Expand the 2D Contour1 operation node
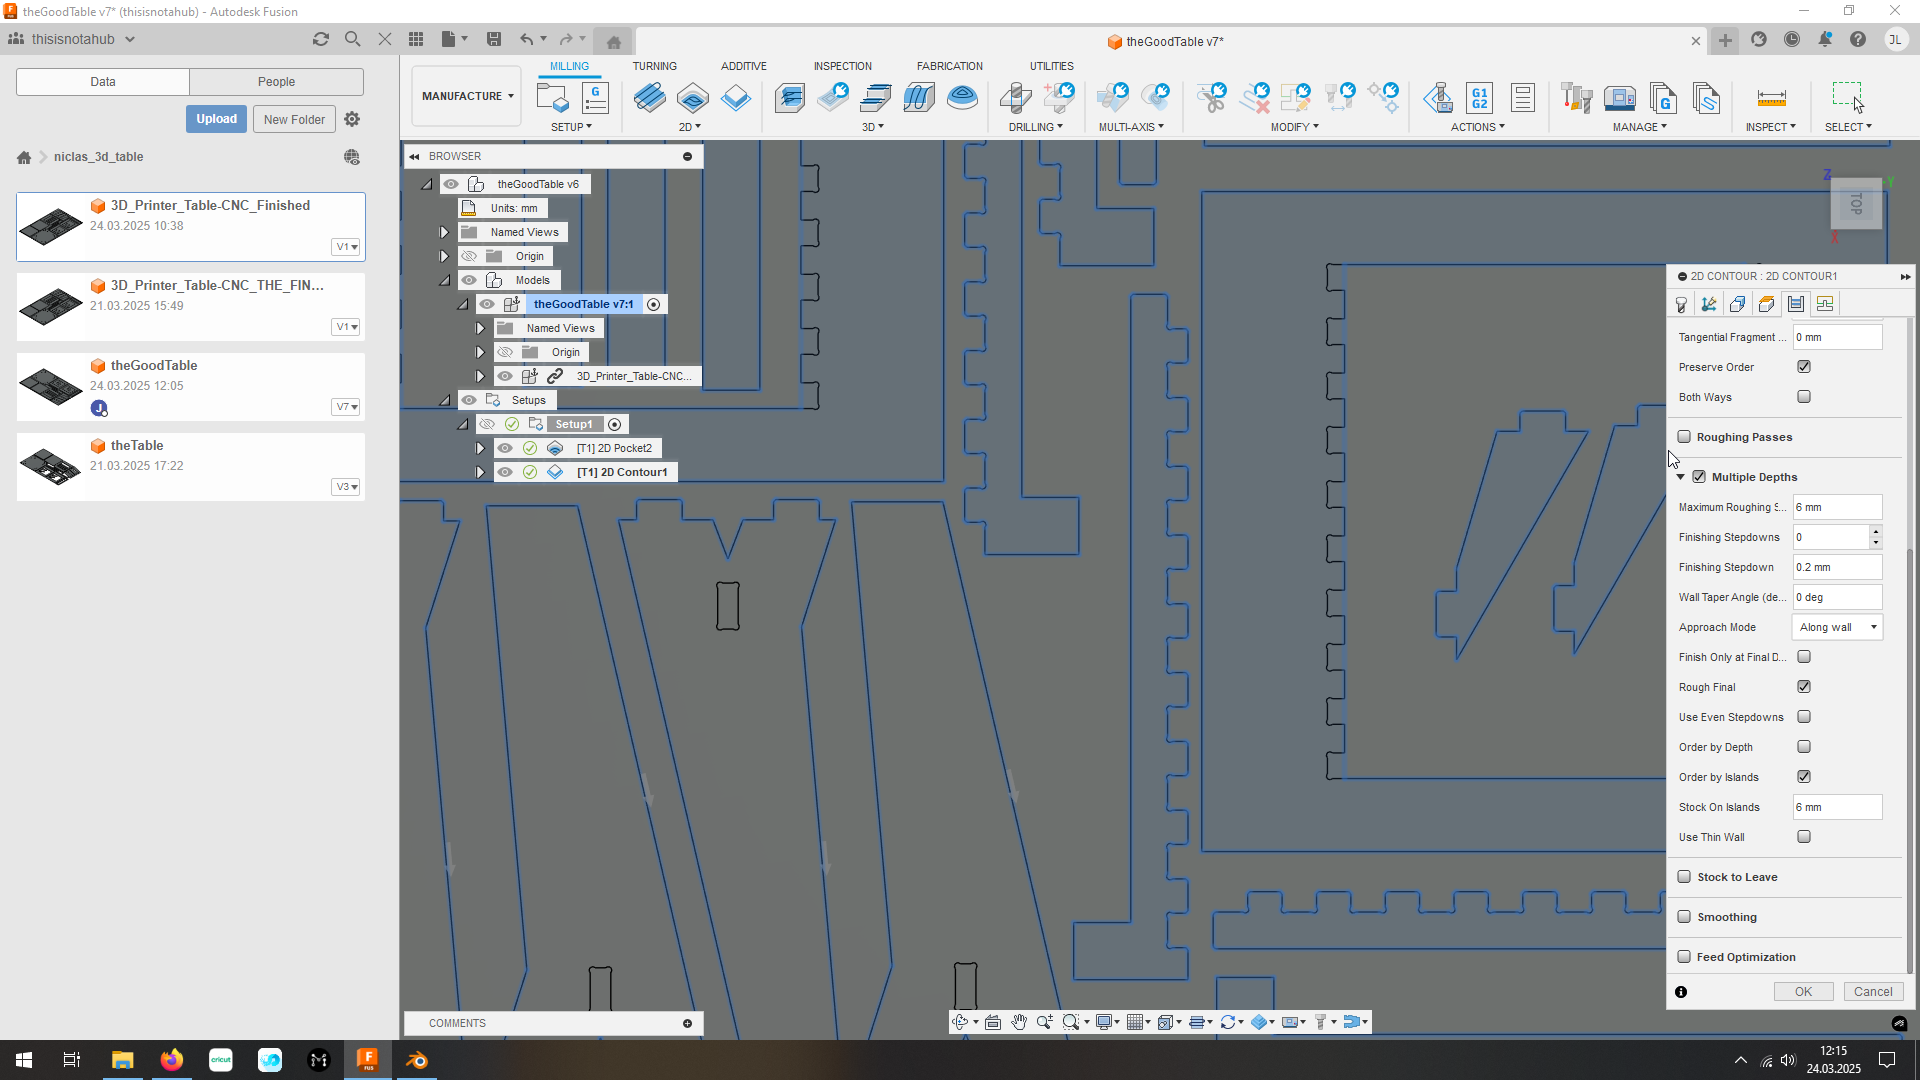1920x1080 pixels. coord(480,472)
